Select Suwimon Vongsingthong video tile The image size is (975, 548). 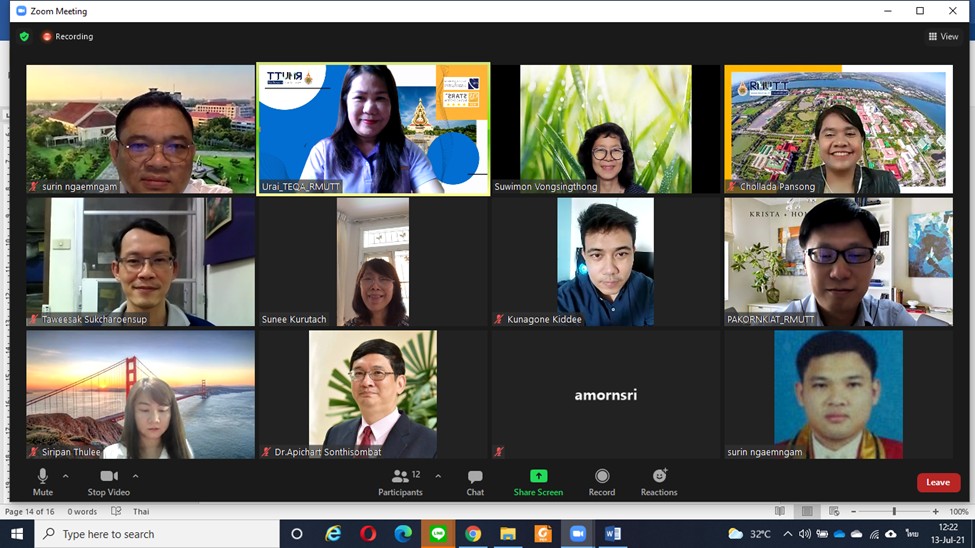point(606,129)
